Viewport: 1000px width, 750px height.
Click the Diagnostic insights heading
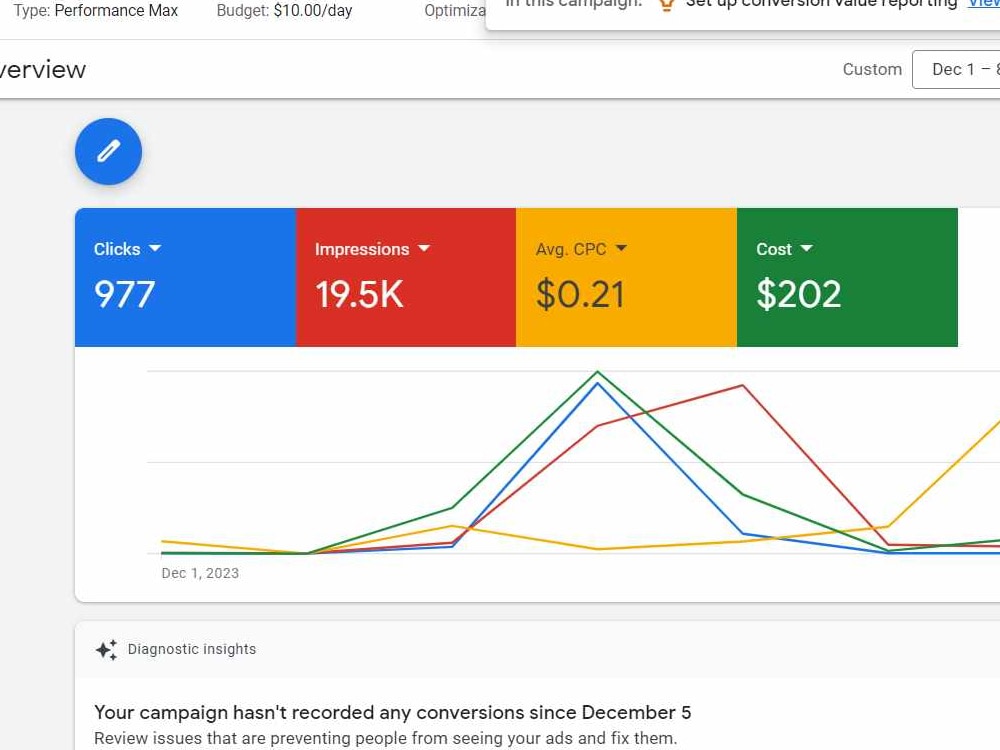[192, 649]
